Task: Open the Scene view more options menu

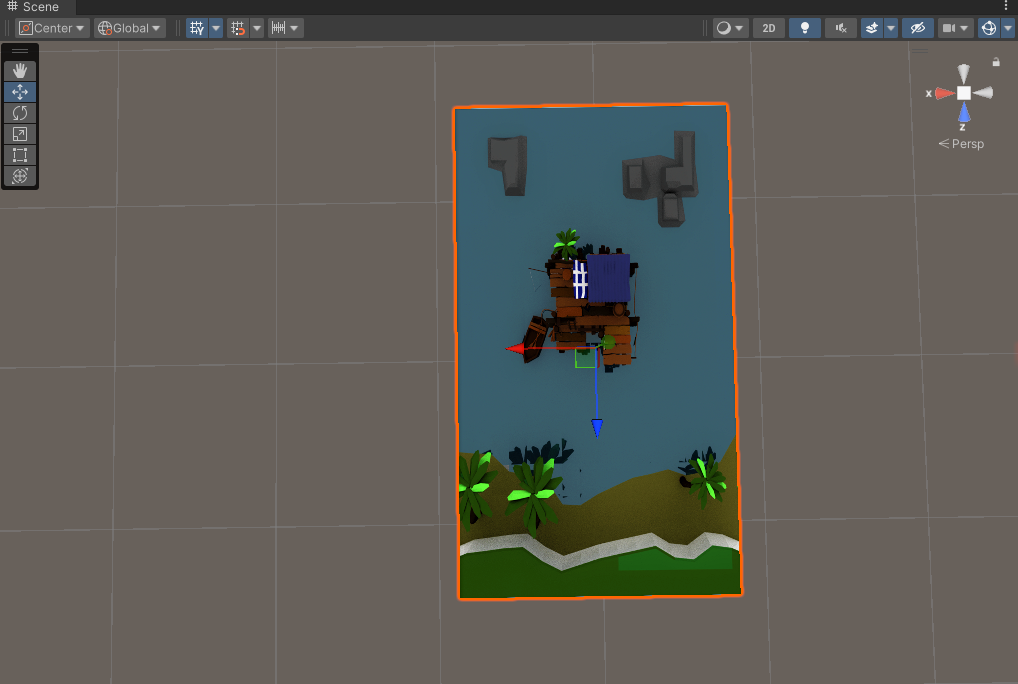Action: (1006, 7)
